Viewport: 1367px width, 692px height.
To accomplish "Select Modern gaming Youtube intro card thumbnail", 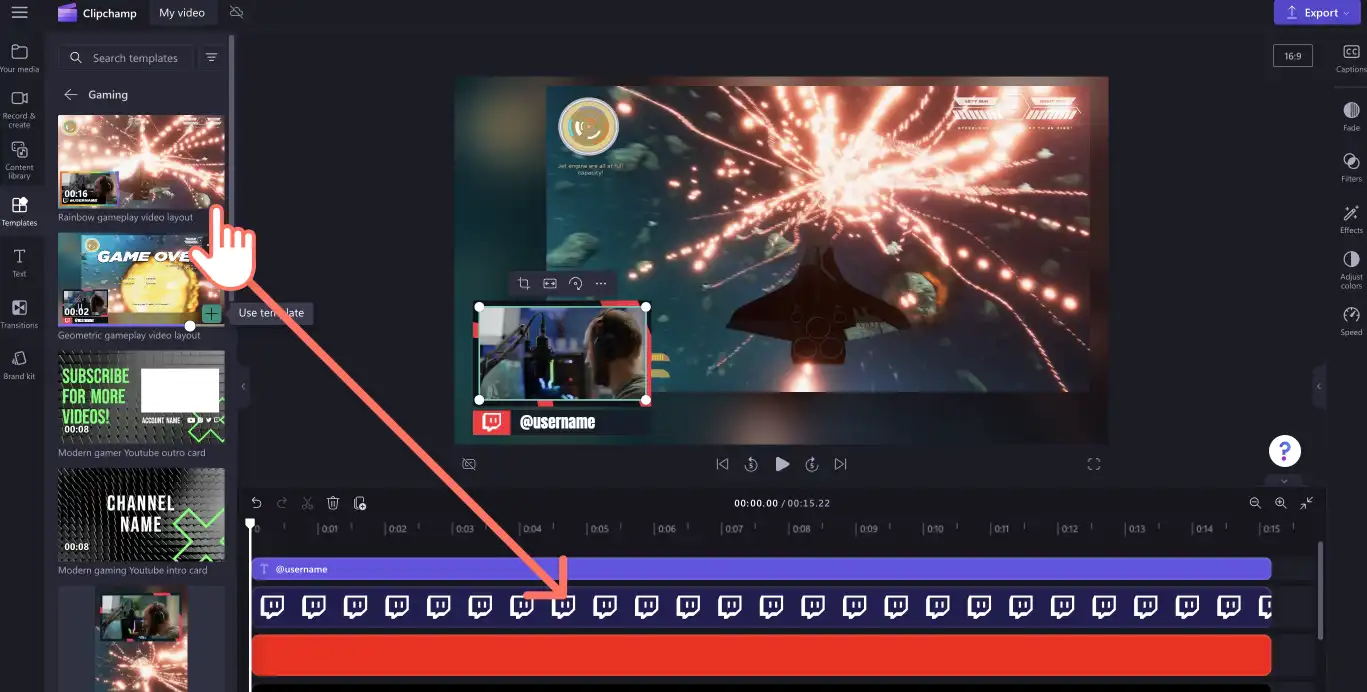I will 141,514.
